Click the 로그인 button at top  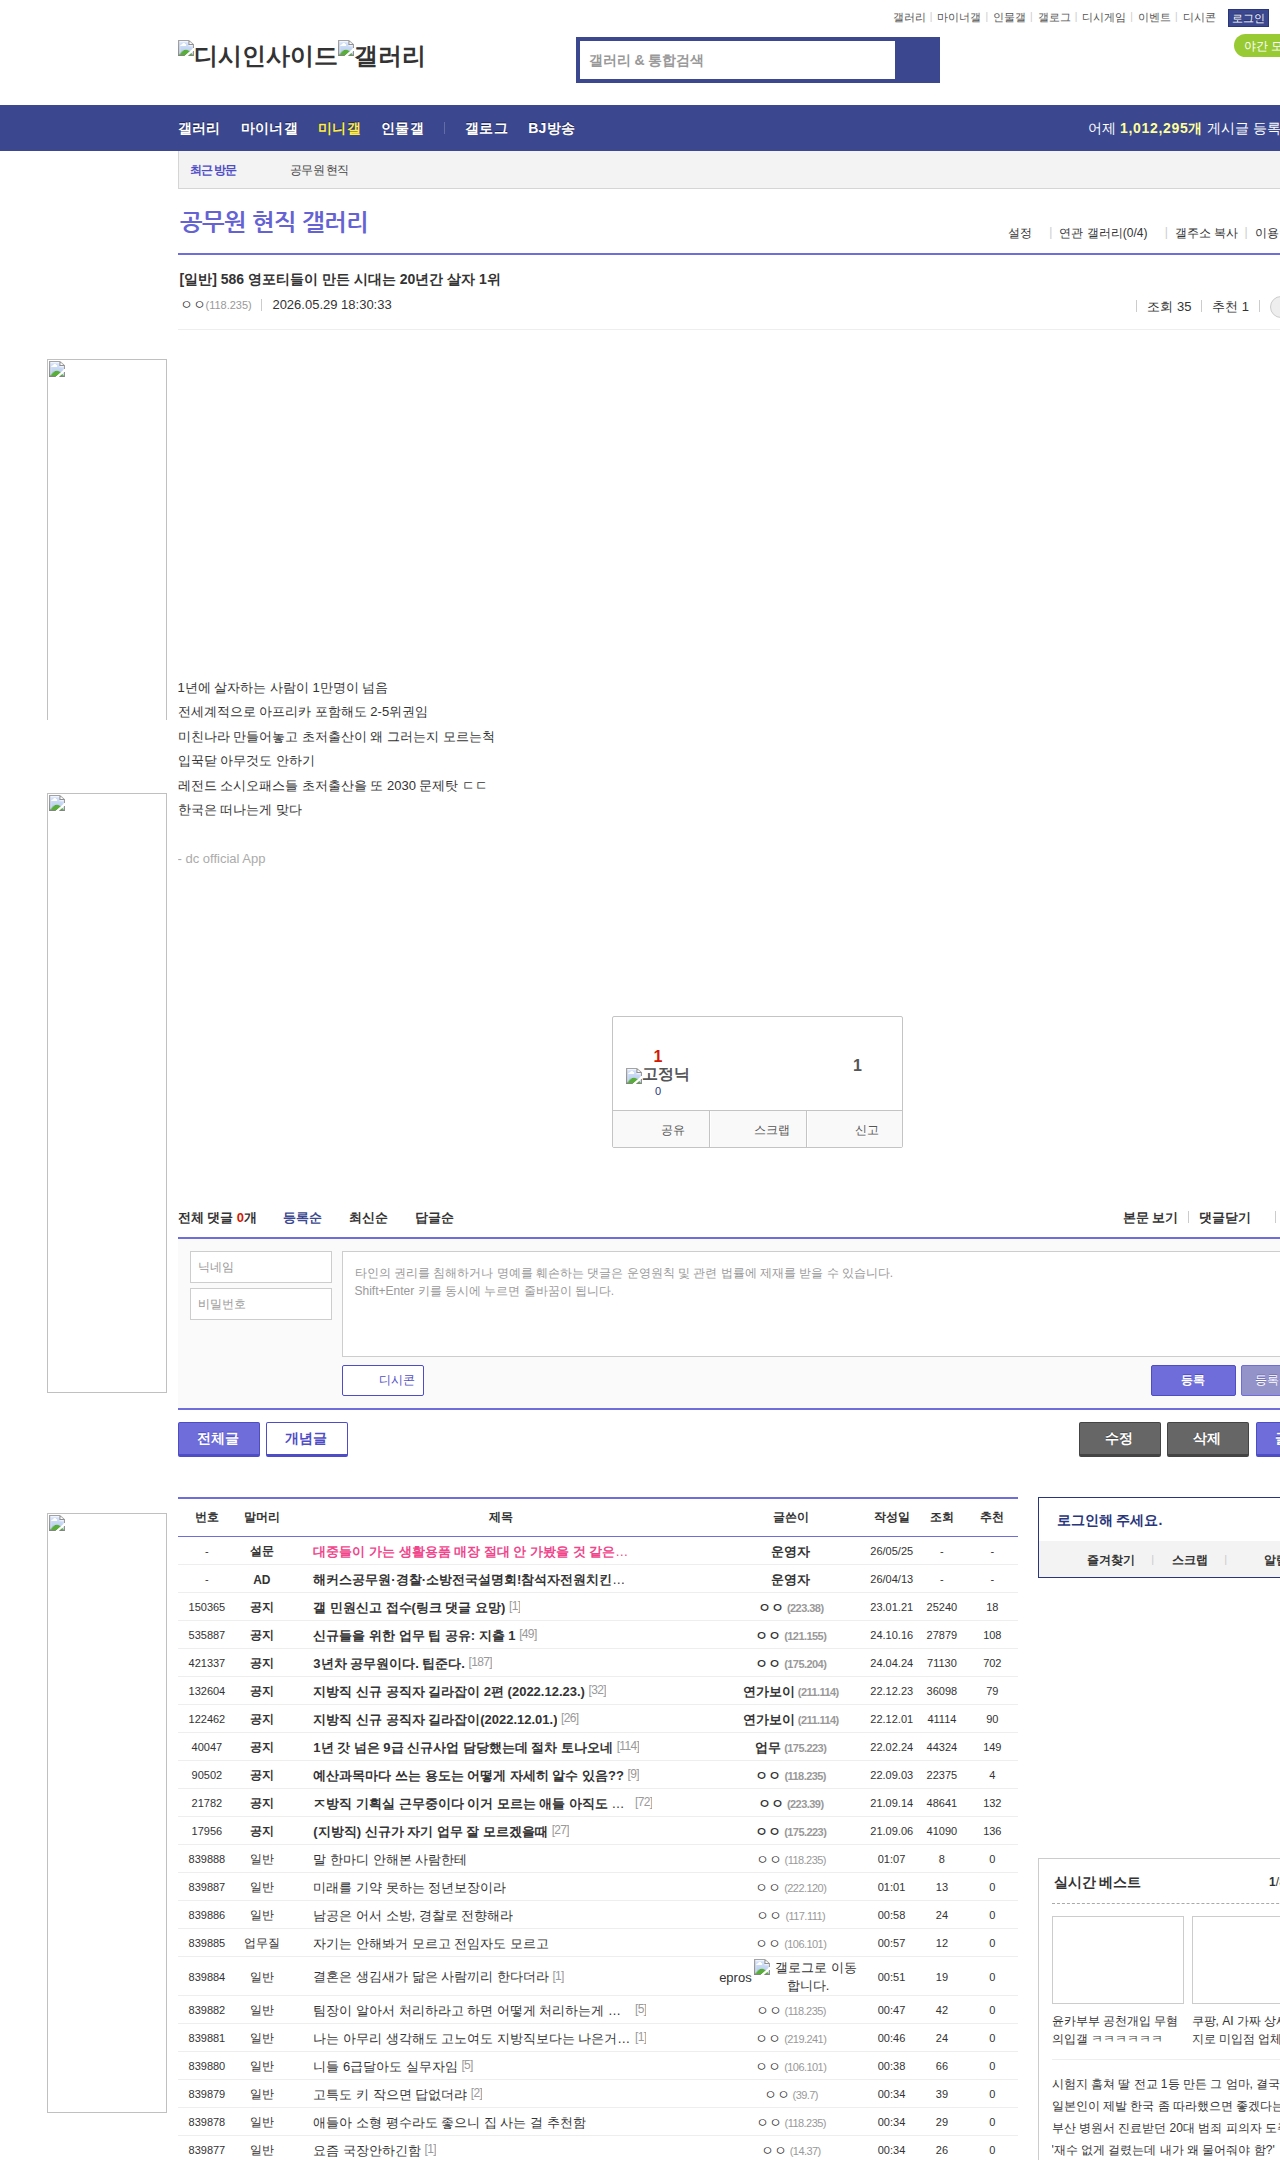pos(1248,18)
